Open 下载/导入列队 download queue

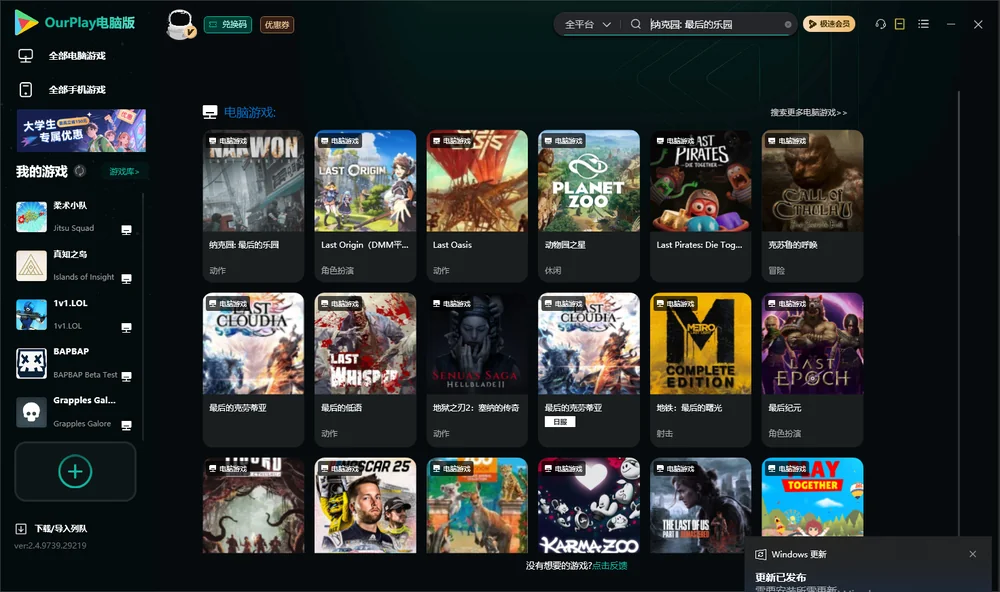click(x=51, y=528)
